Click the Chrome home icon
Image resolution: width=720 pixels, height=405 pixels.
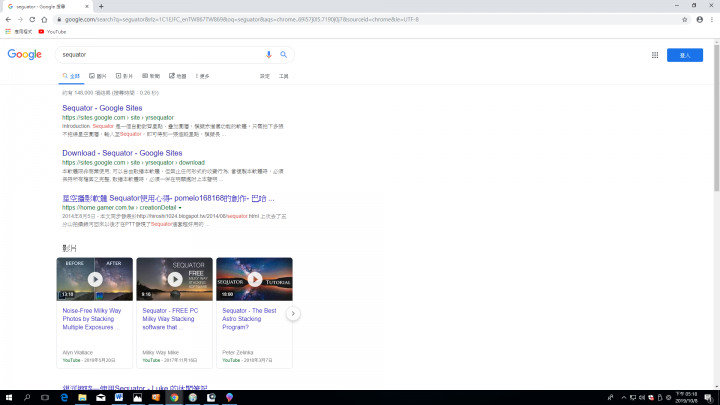click(x=44, y=19)
